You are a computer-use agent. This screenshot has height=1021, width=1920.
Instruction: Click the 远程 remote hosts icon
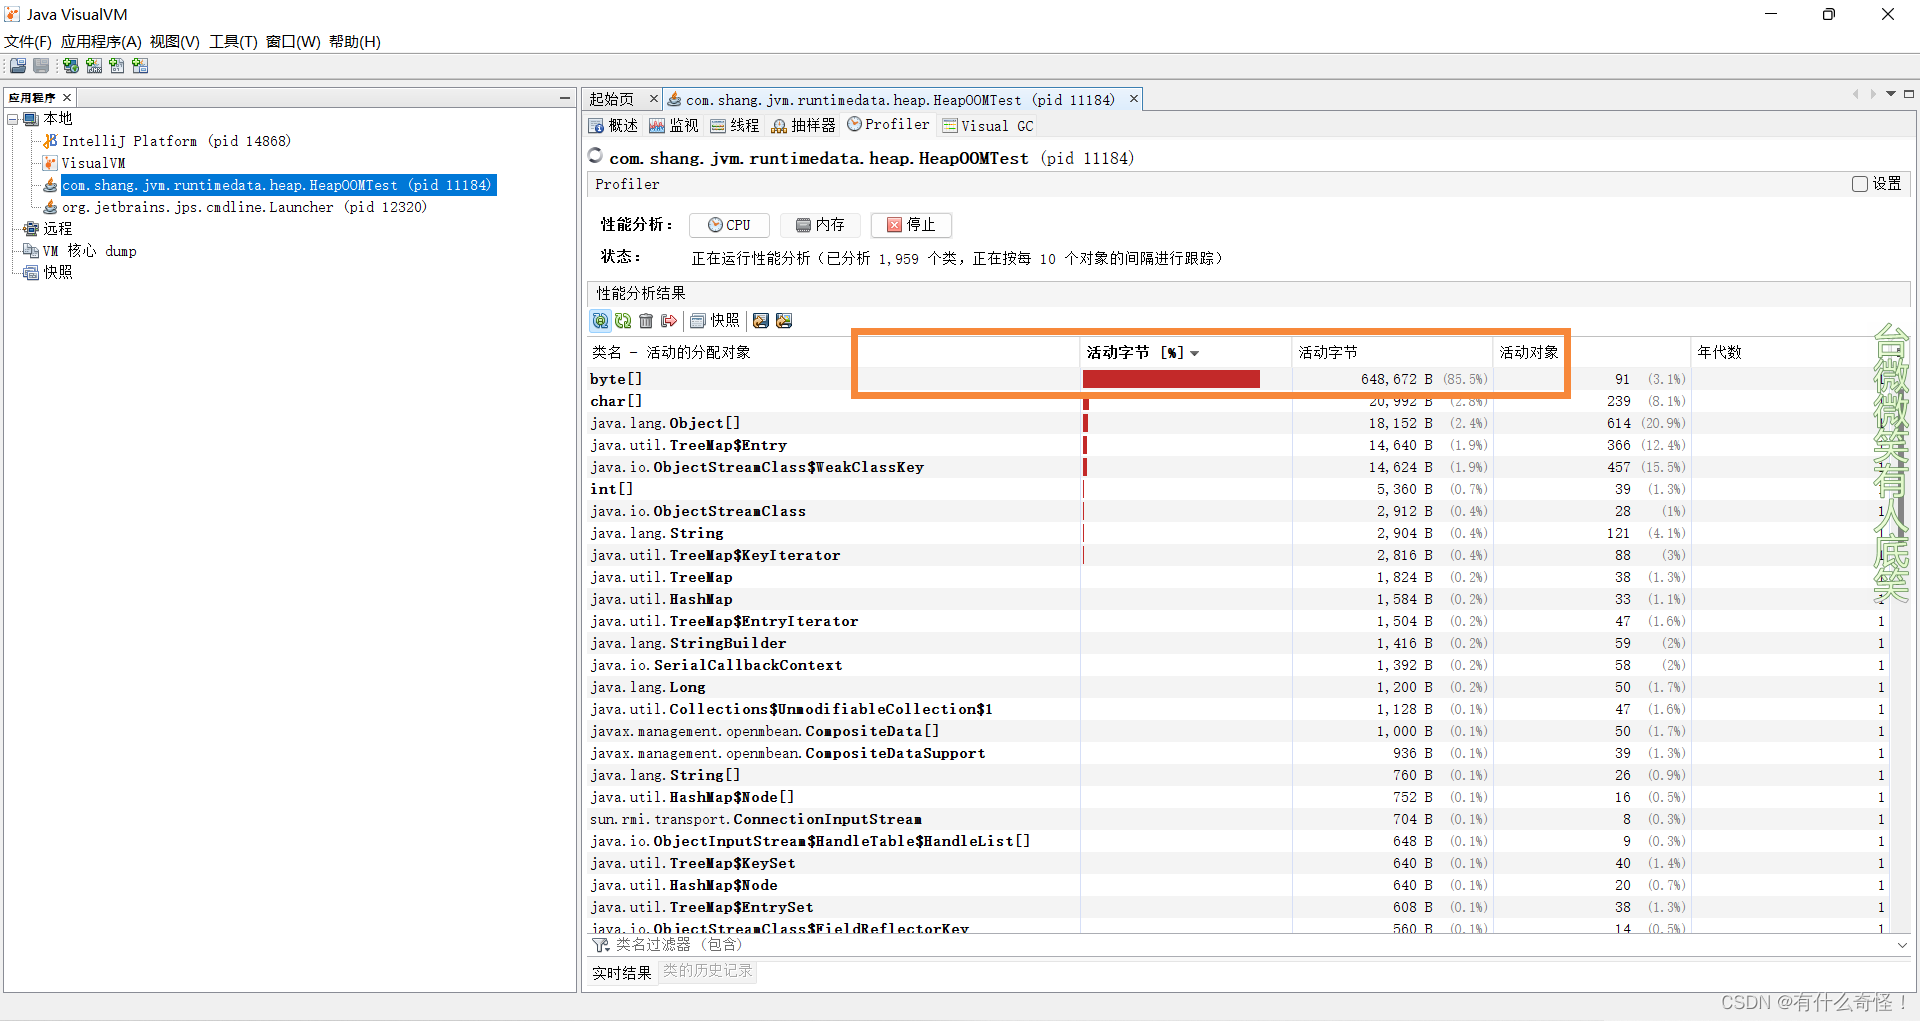[31, 229]
